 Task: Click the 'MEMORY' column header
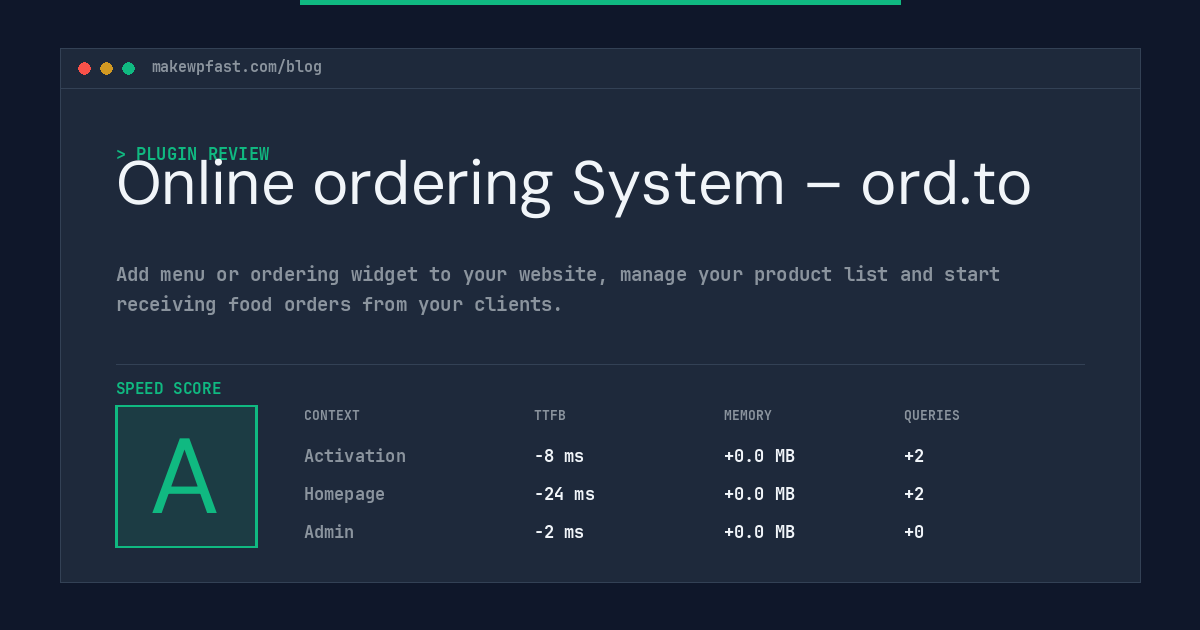tap(748, 416)
